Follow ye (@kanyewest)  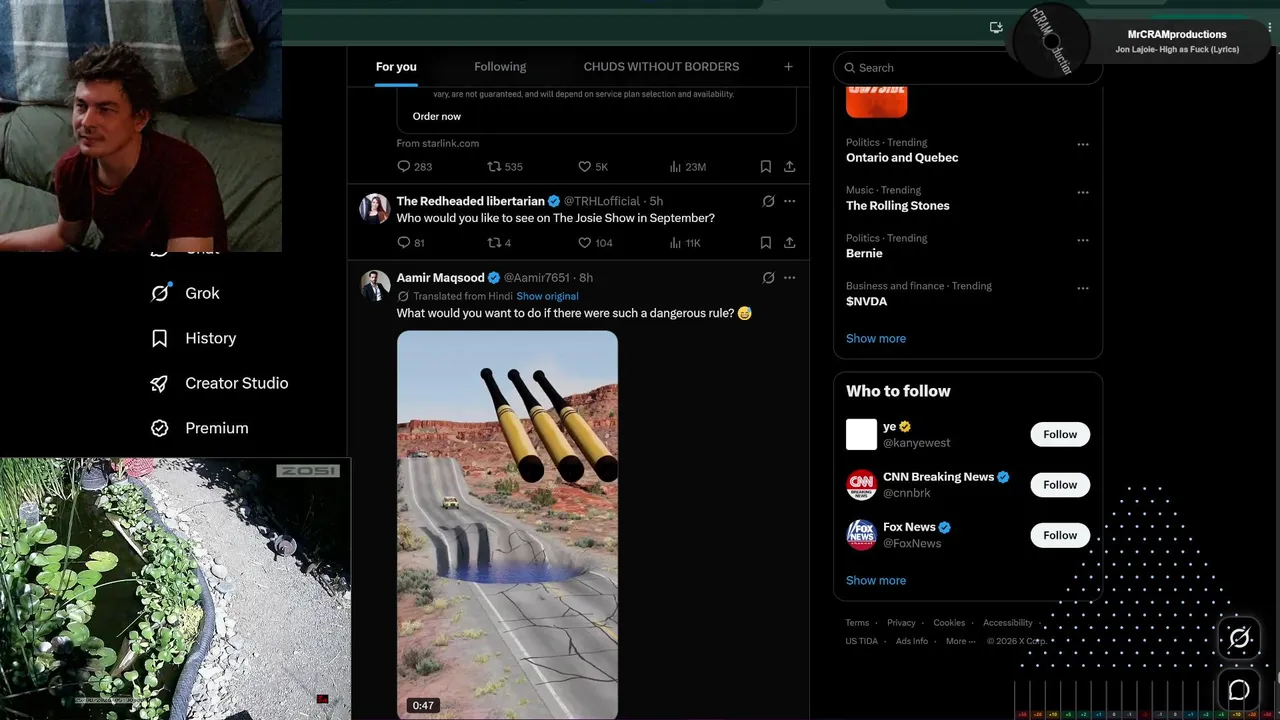1060,435
